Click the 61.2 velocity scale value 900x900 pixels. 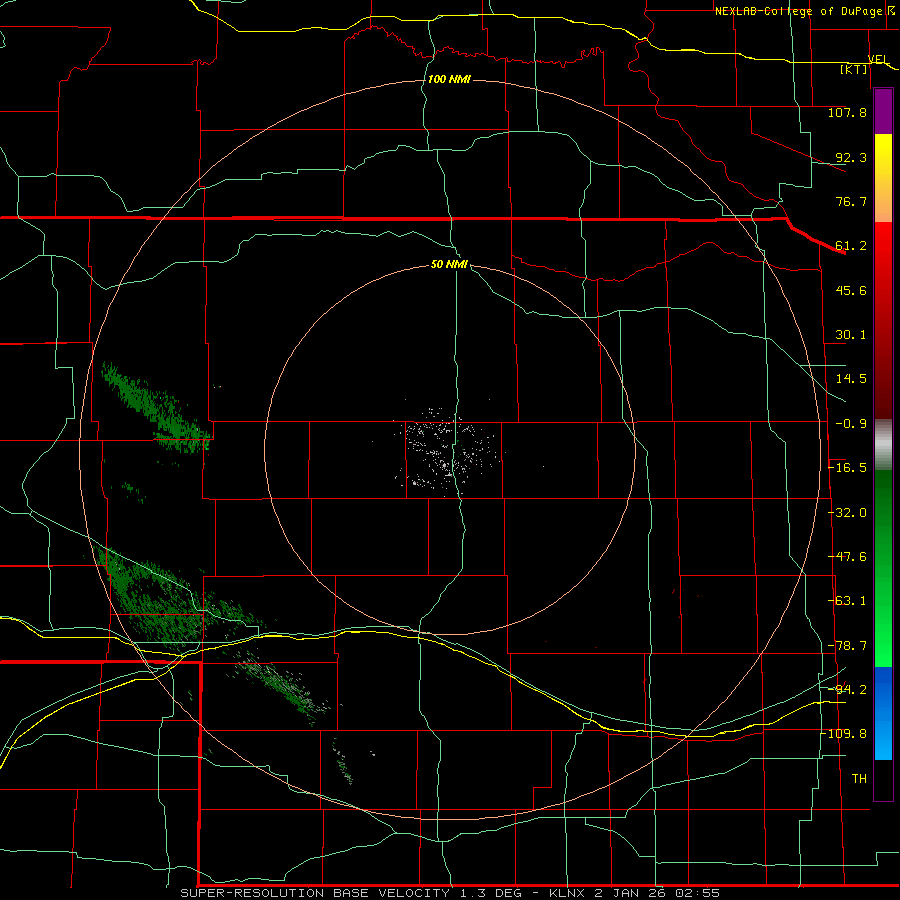pos(851,246)
